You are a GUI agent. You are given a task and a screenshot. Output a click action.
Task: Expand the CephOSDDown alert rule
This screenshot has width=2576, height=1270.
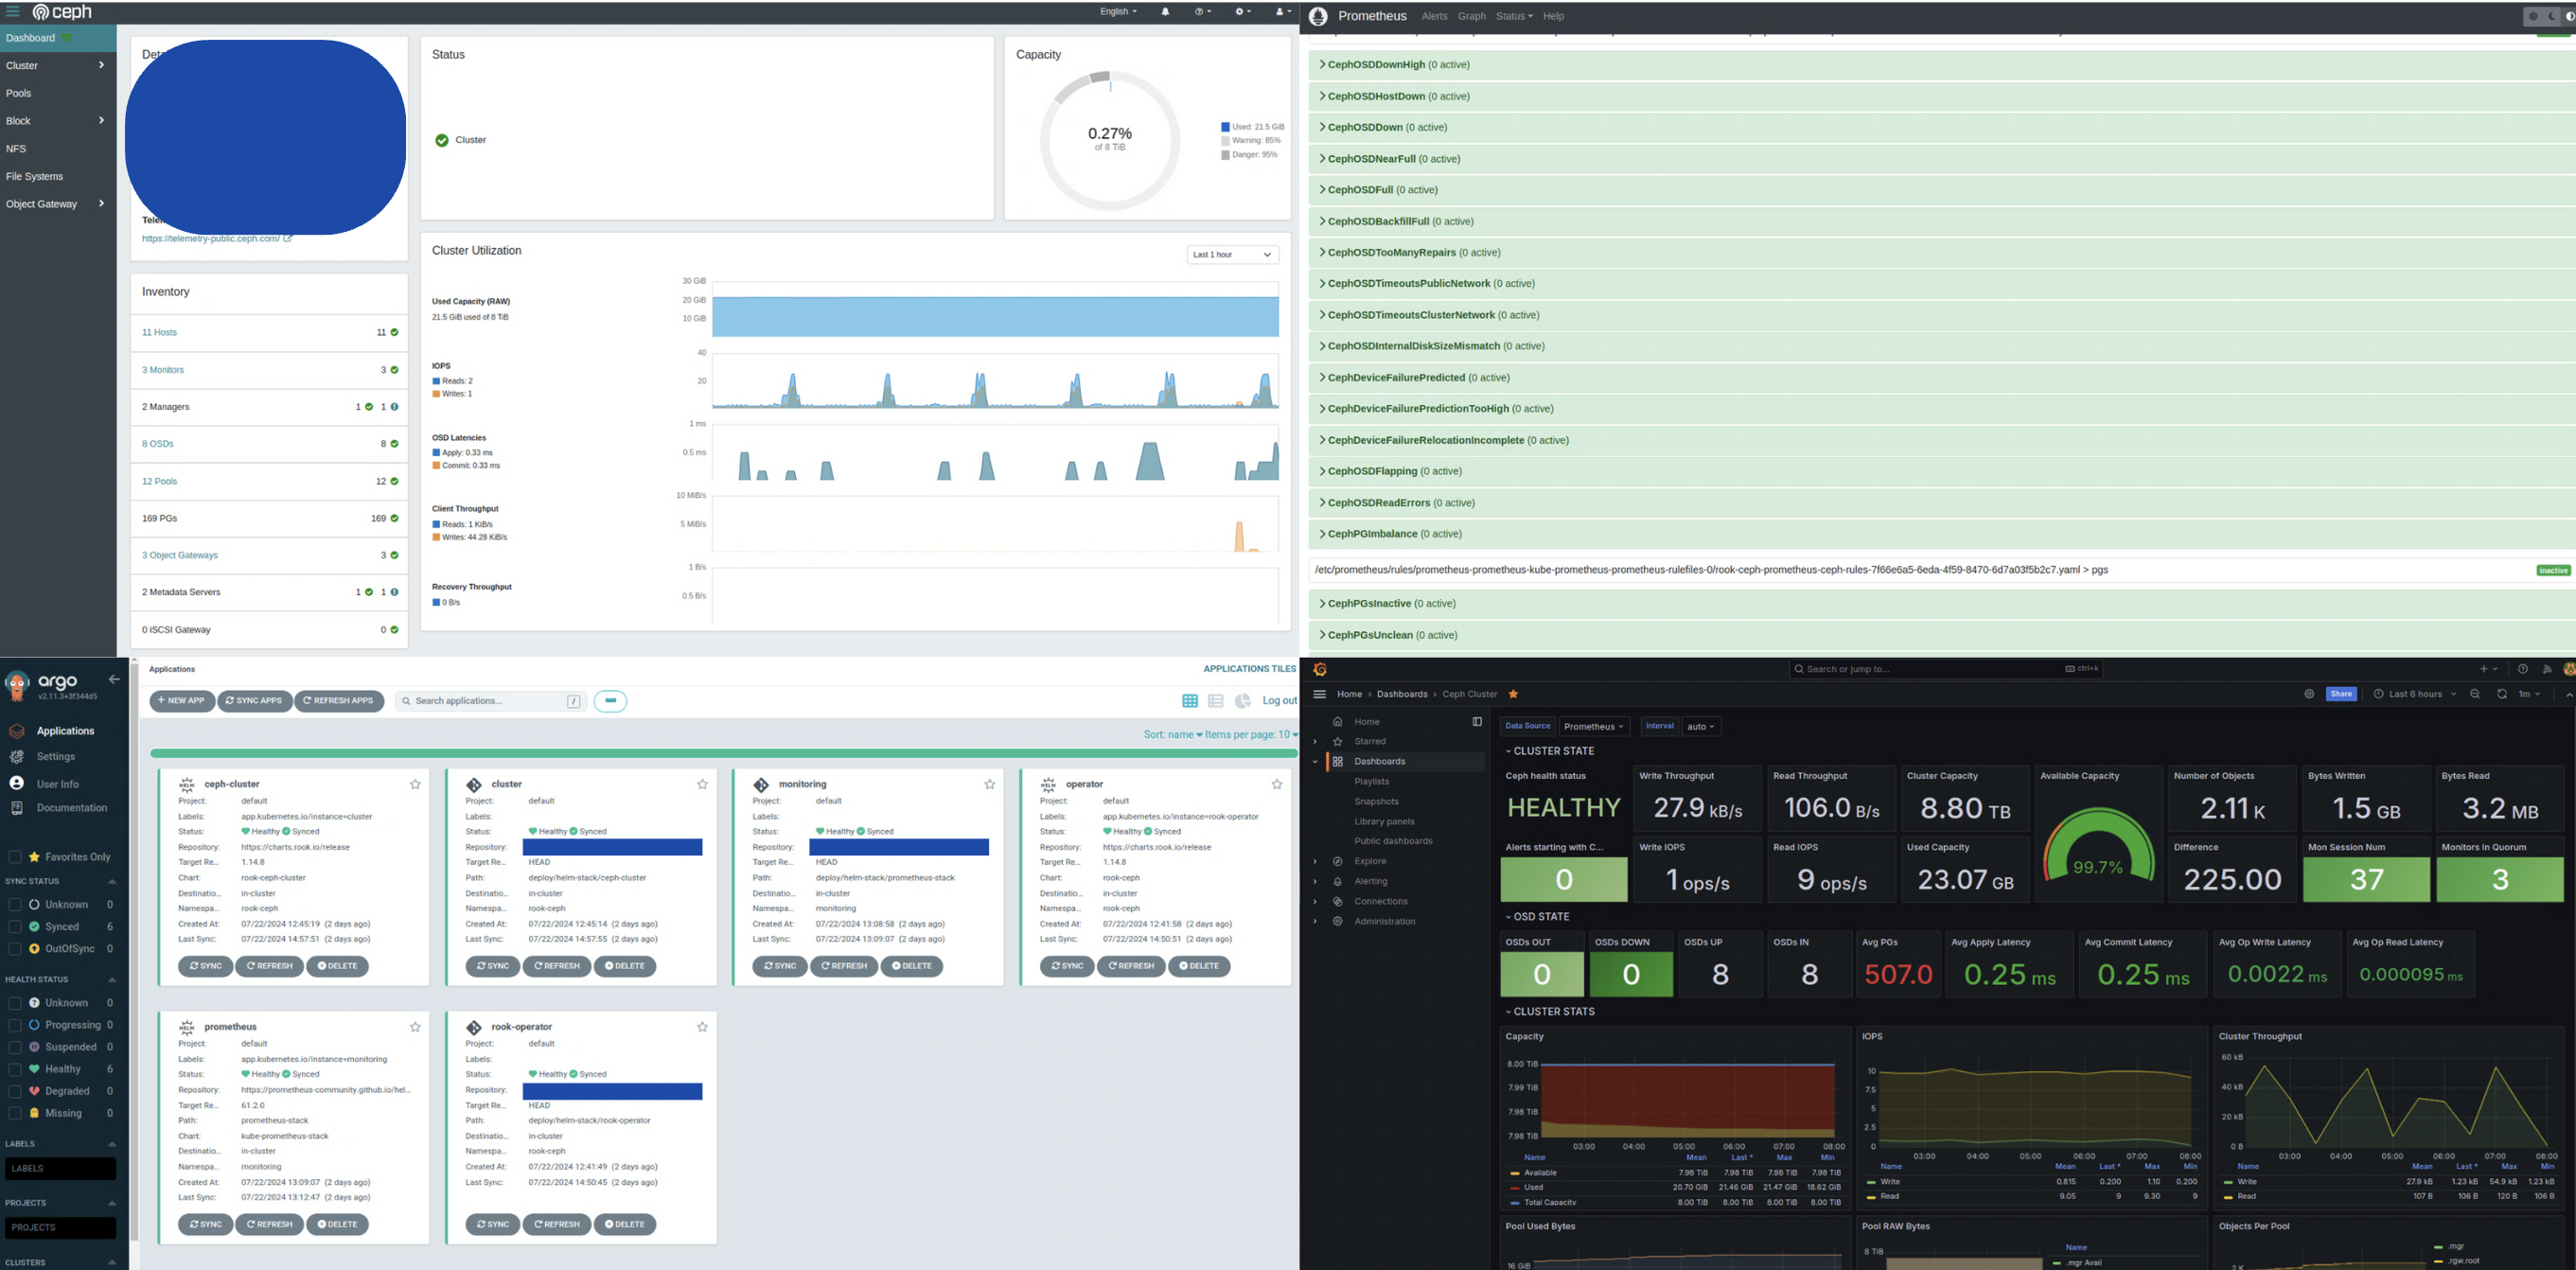(1364, 127)
